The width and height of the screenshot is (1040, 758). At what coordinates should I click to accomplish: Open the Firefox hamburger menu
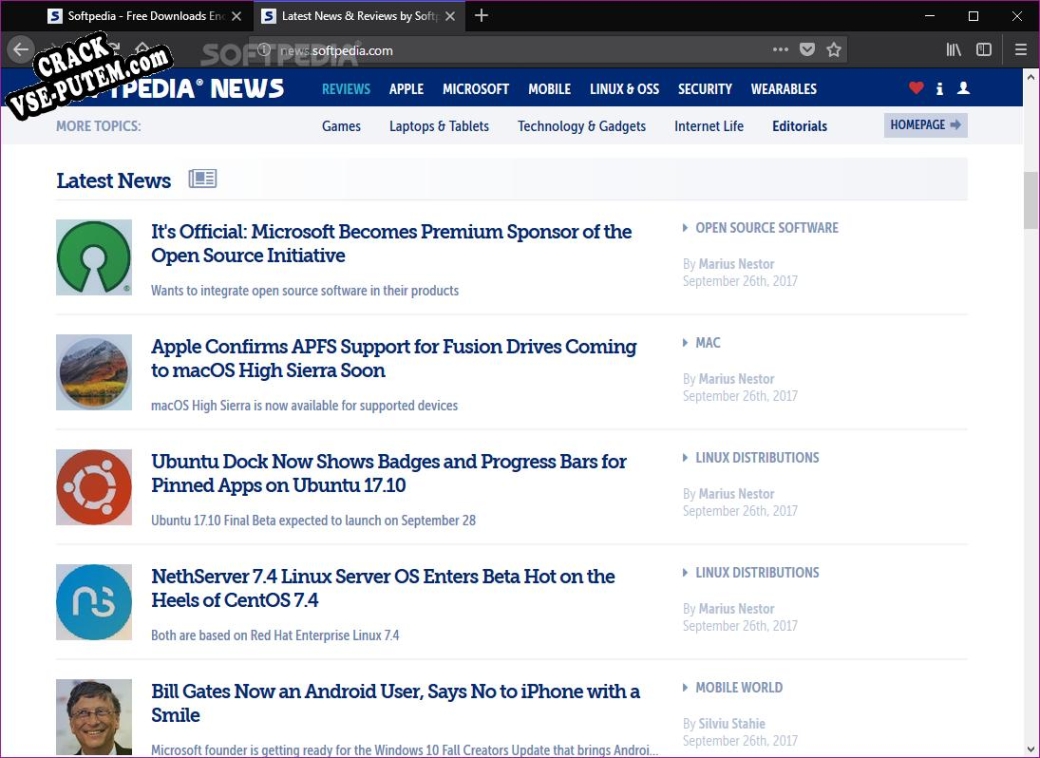click(1021, 50)
